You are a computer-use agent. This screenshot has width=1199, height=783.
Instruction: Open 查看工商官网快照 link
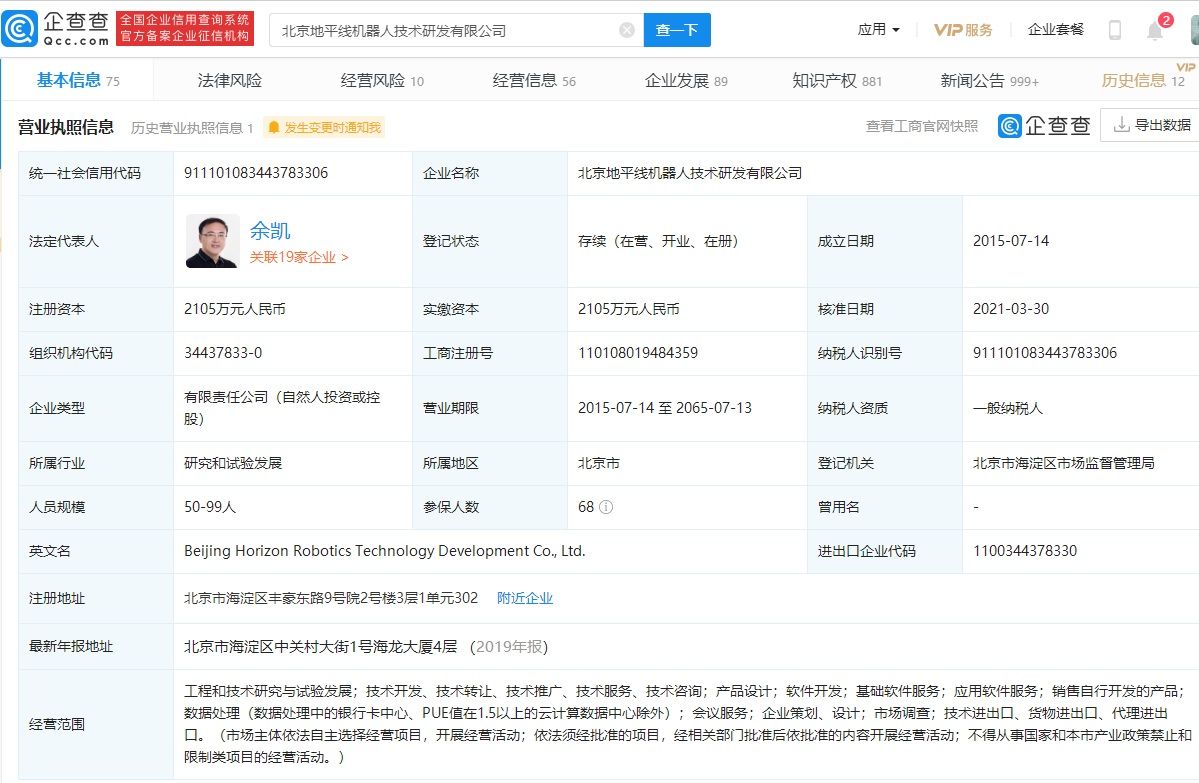(x=921, y=126)
